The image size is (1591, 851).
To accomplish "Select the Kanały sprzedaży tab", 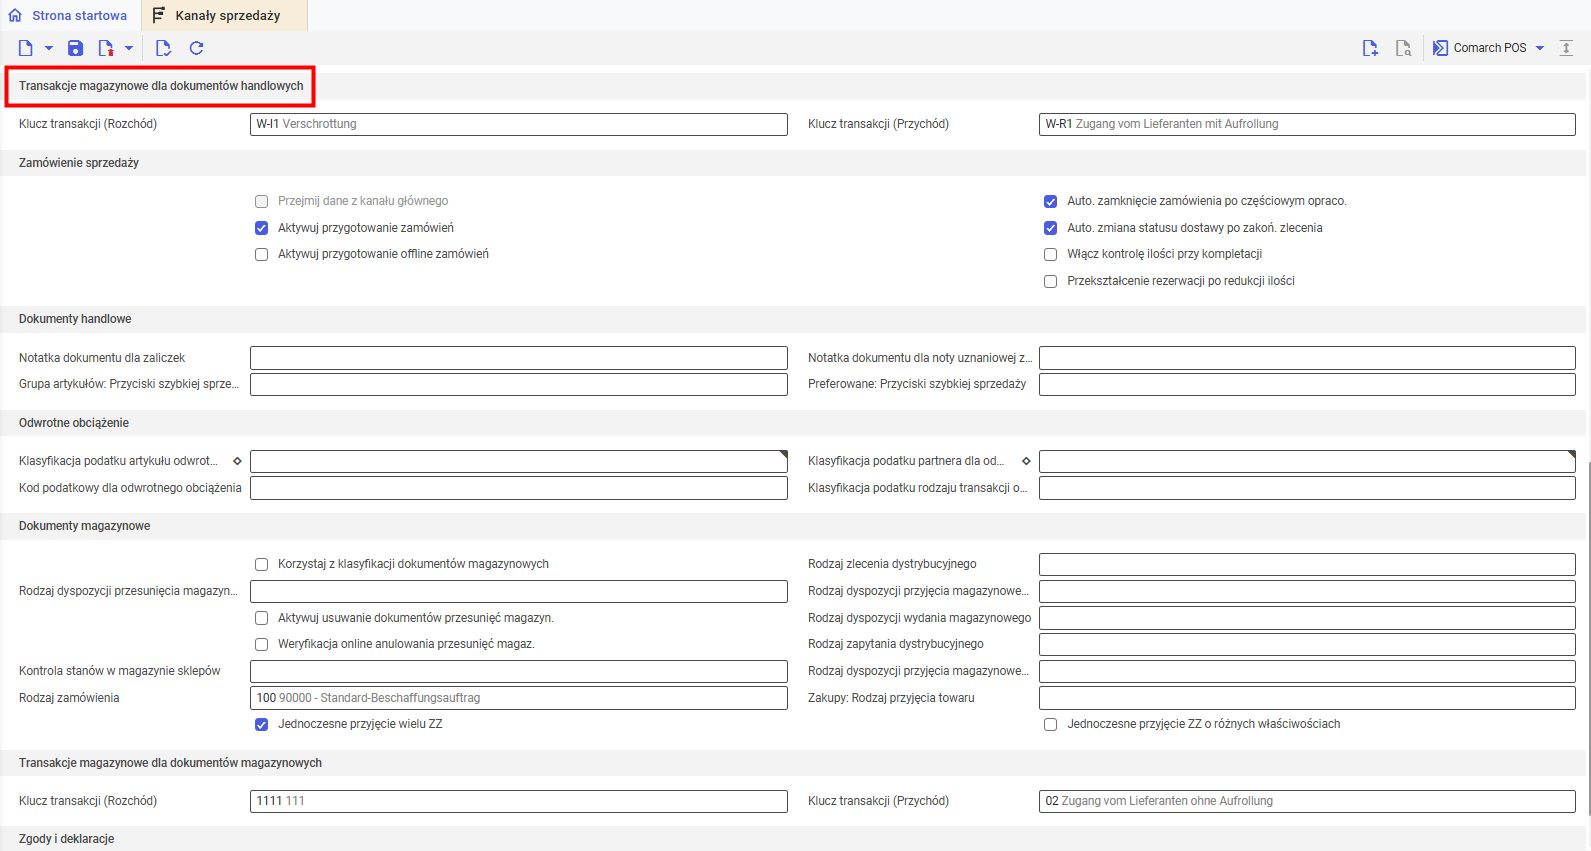I will [x=224, y=16].
